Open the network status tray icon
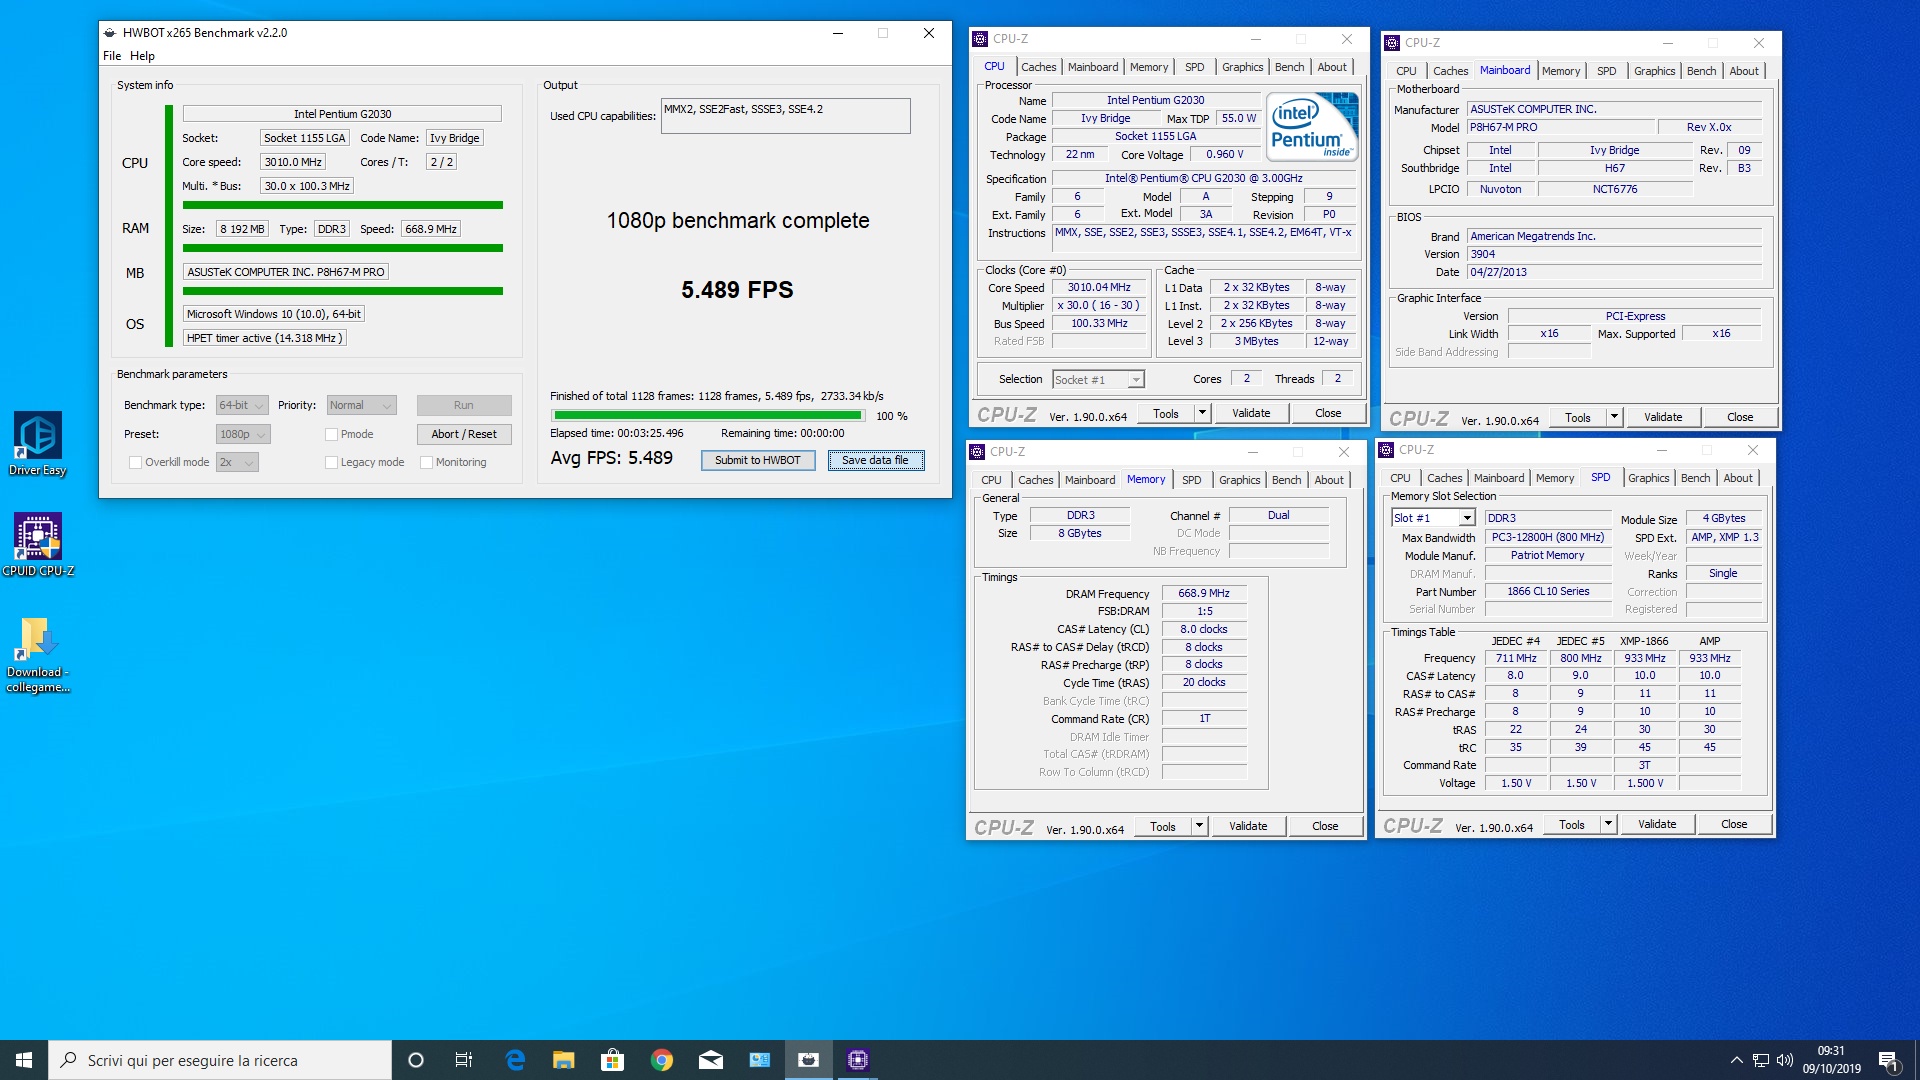The image size is (1920, 1080). coord(1761,1060)
